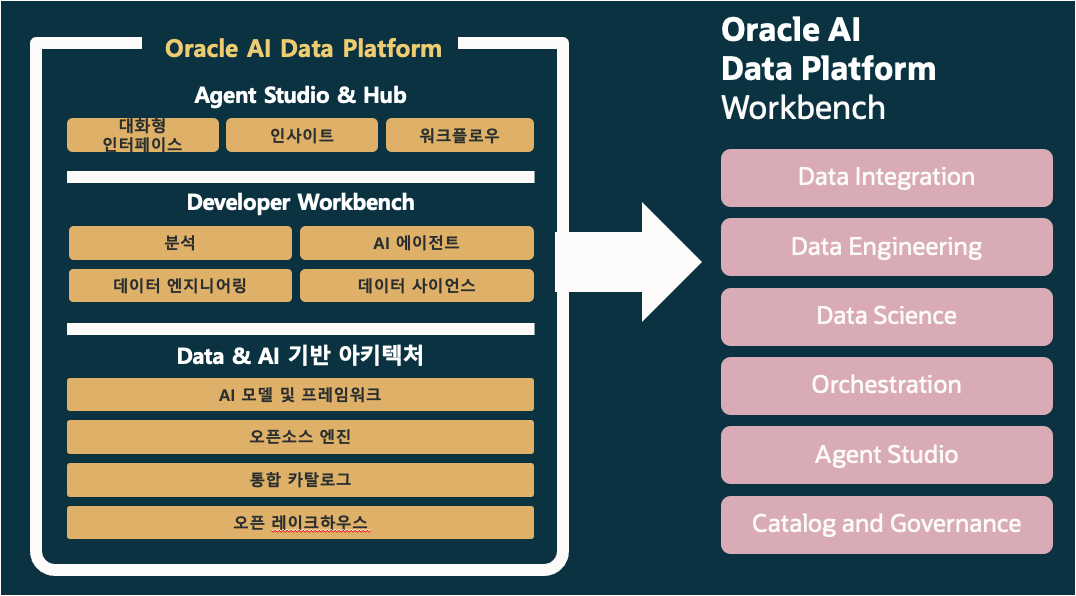This screenshot has width=1076, height=596.
Task: Click the 통합 카탈로그 bar
Action: [x=300, y=480]
